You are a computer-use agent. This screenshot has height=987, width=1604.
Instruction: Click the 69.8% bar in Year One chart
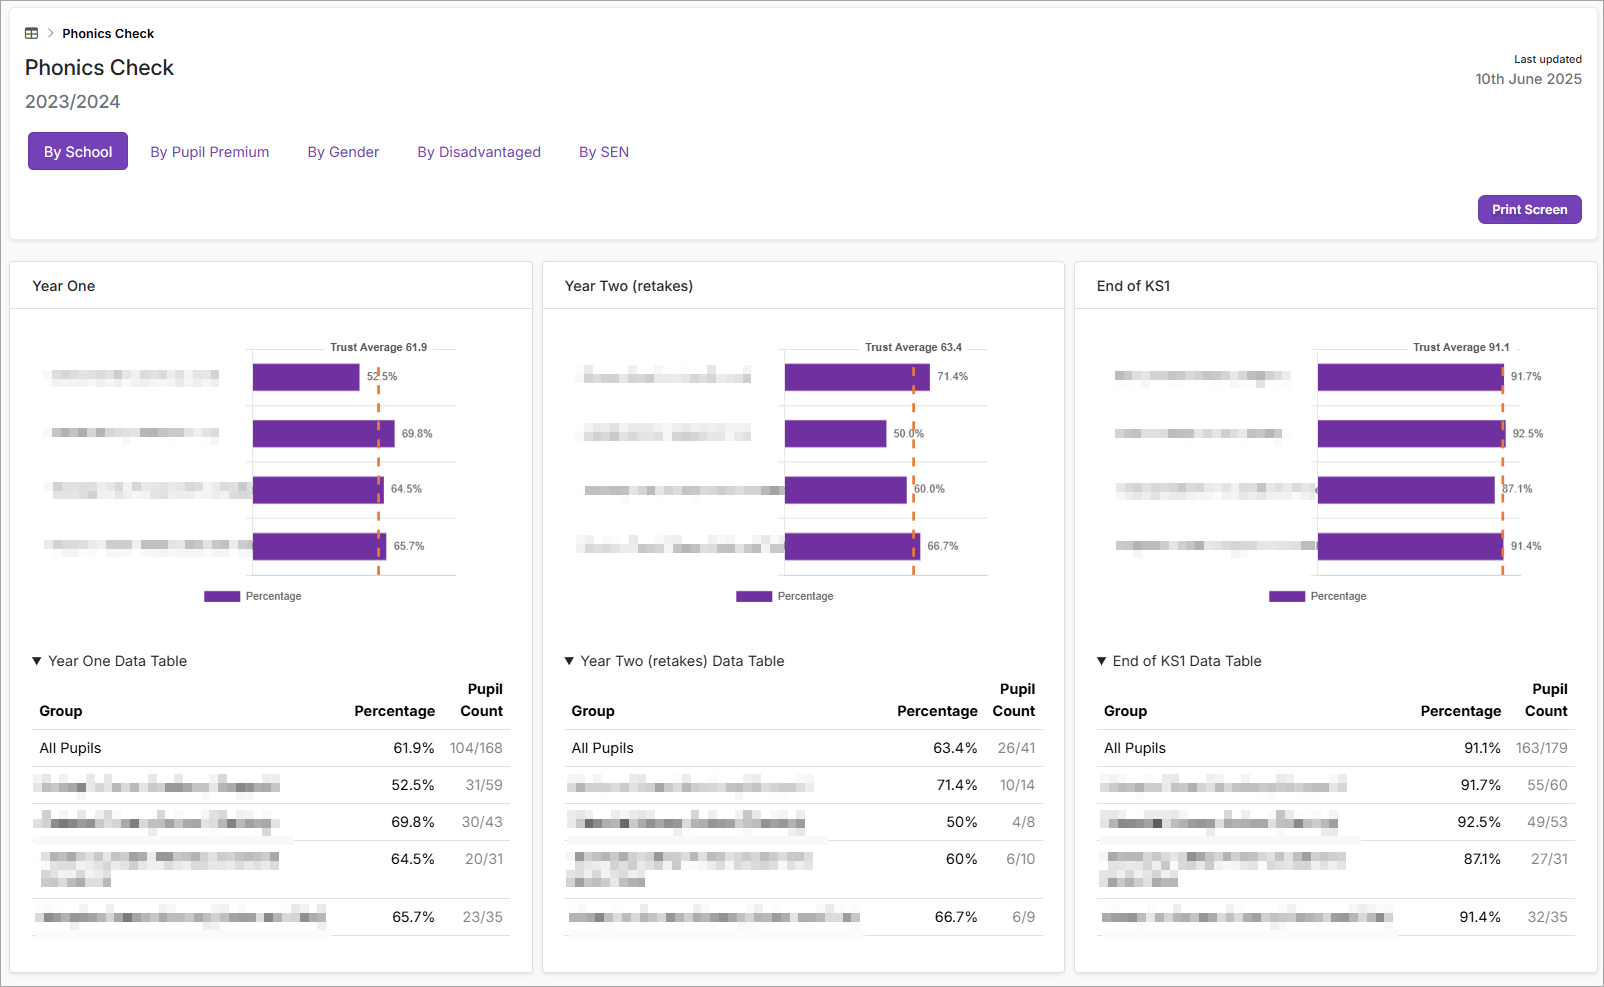pyautogui.click(x=323, y=434)
